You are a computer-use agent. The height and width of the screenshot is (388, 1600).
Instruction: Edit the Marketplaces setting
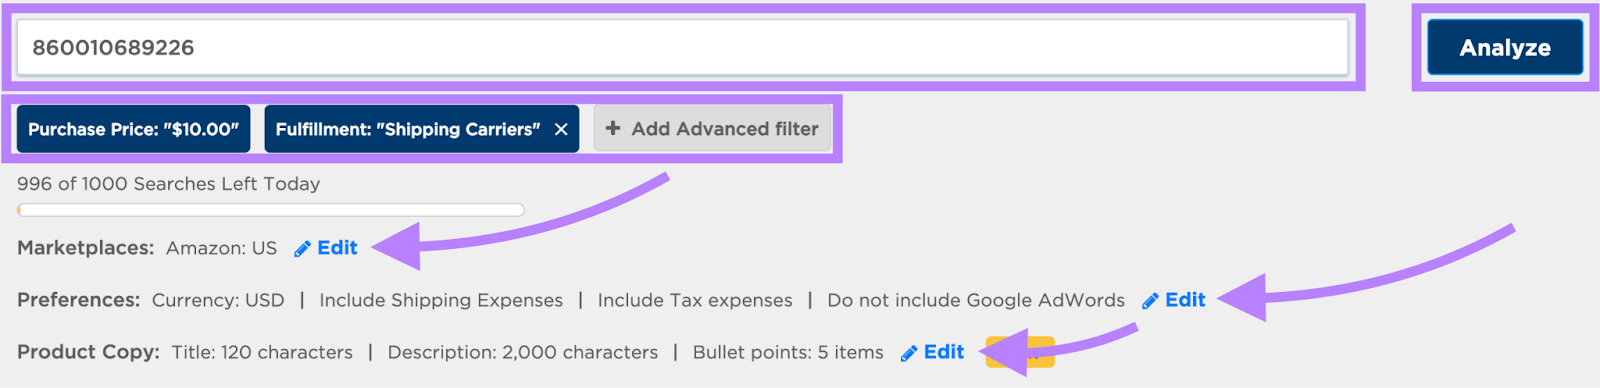(x=337, y=248)
